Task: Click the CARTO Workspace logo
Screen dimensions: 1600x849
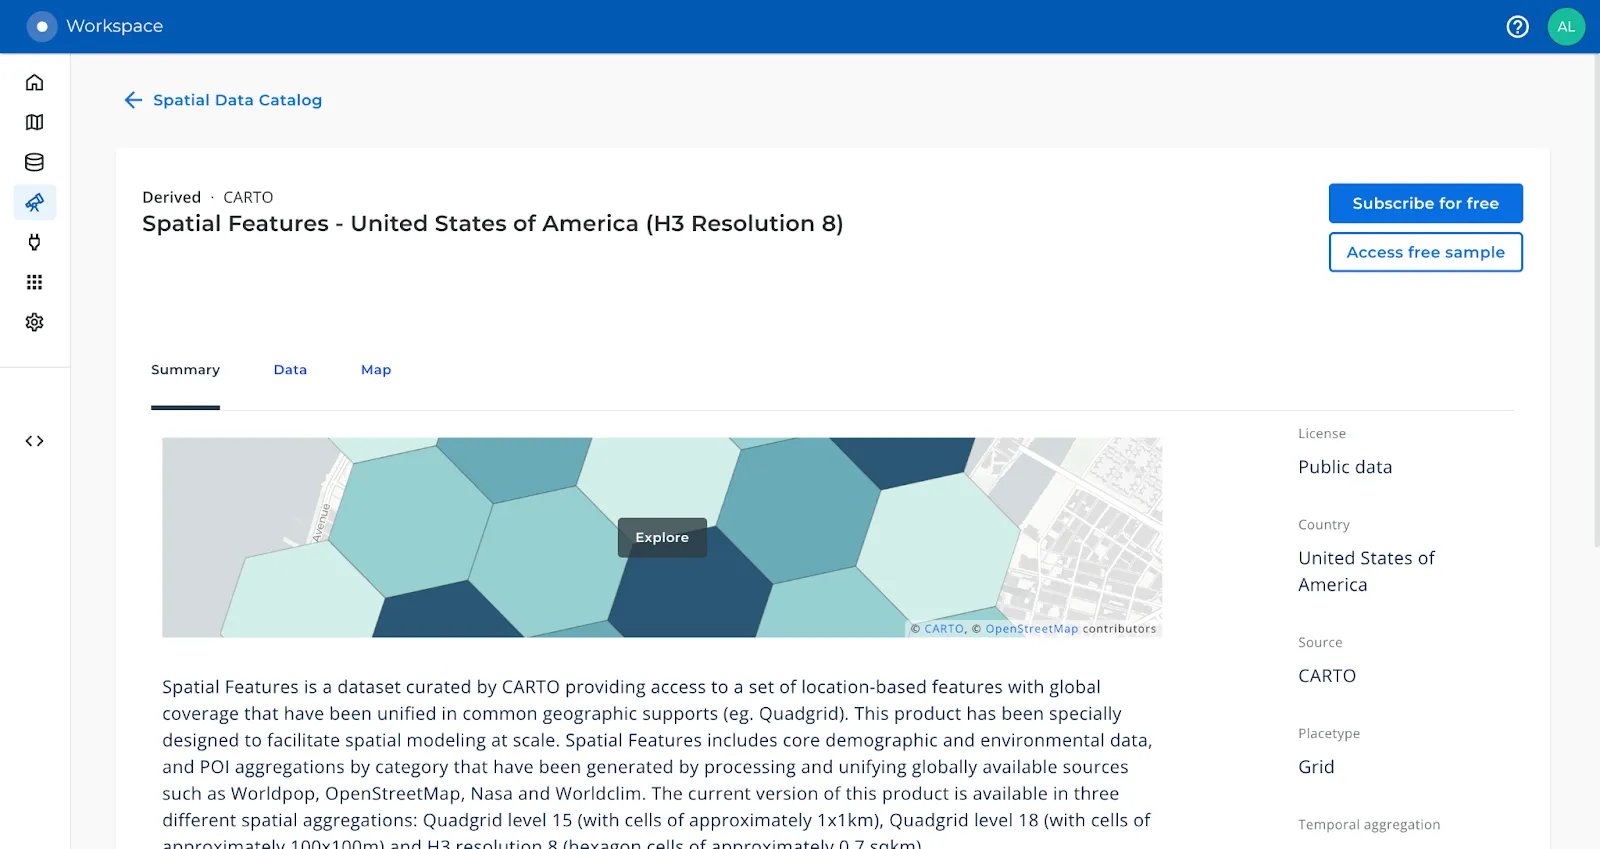Action: pos(42,27)
